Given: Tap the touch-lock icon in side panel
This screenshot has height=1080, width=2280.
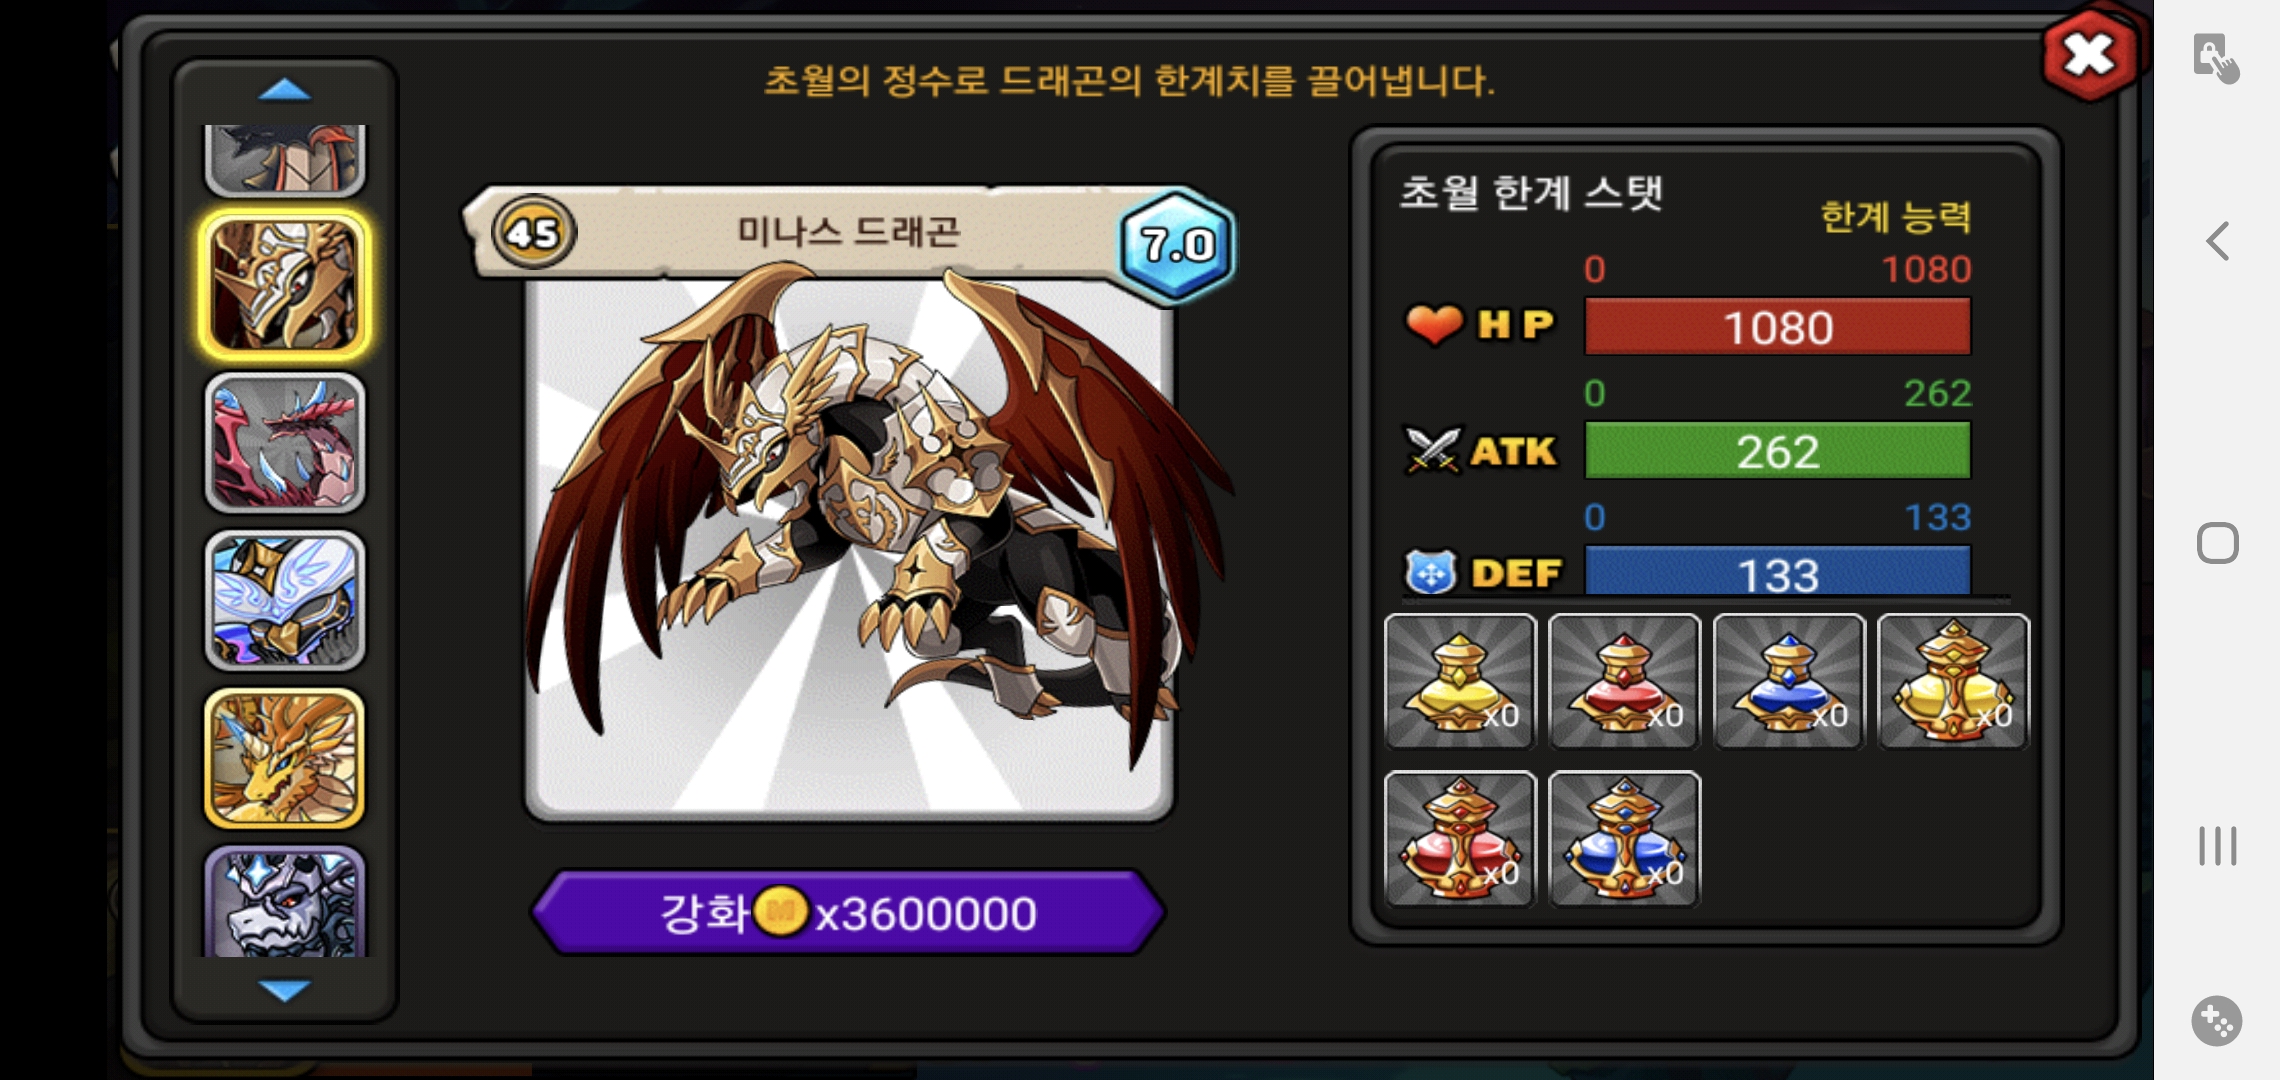Looking at the screenshot, I should click(x=2215, y=57).
